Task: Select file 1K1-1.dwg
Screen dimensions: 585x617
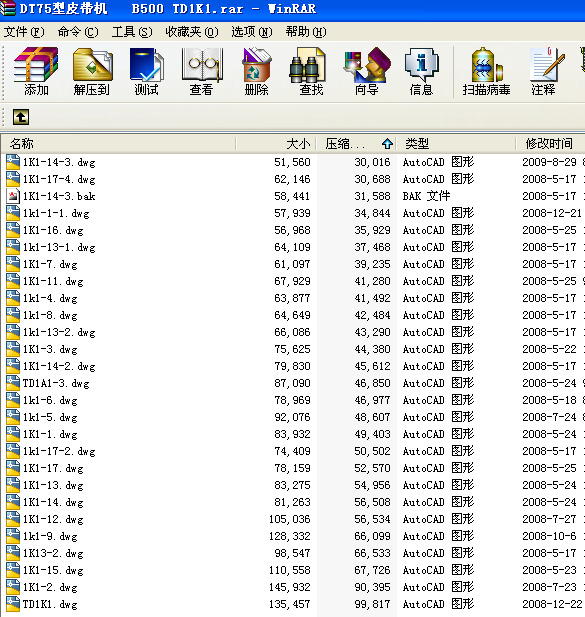Action: point(50,434)
